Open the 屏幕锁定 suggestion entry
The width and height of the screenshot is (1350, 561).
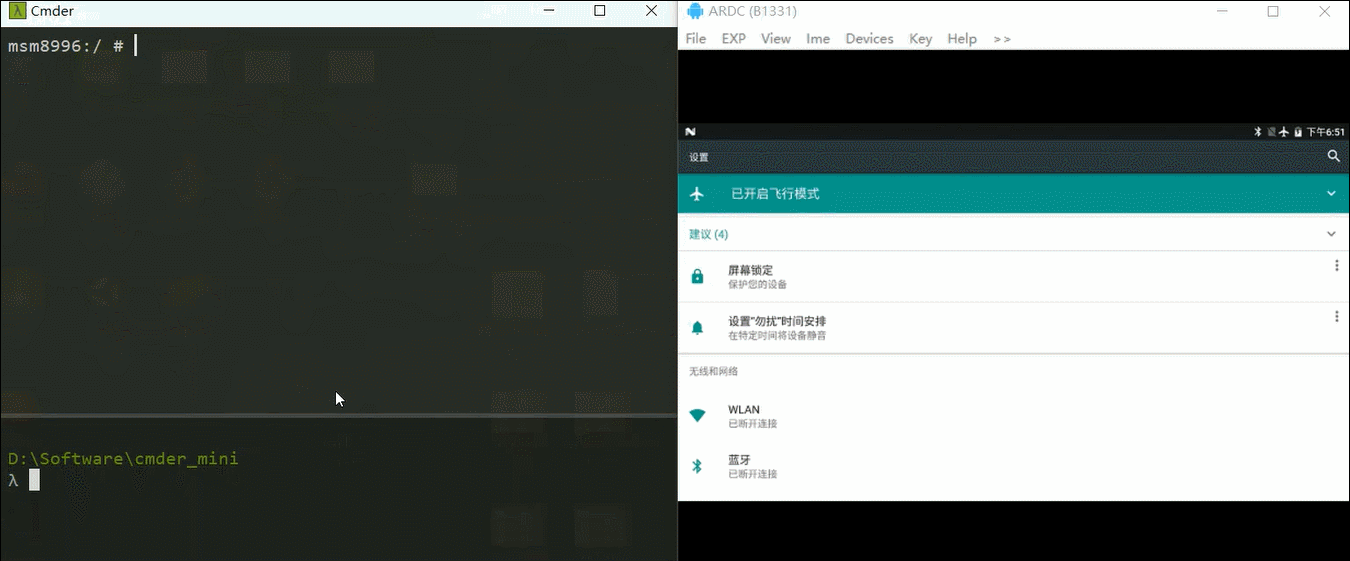pyautogui.click(x=1014, y=276)
